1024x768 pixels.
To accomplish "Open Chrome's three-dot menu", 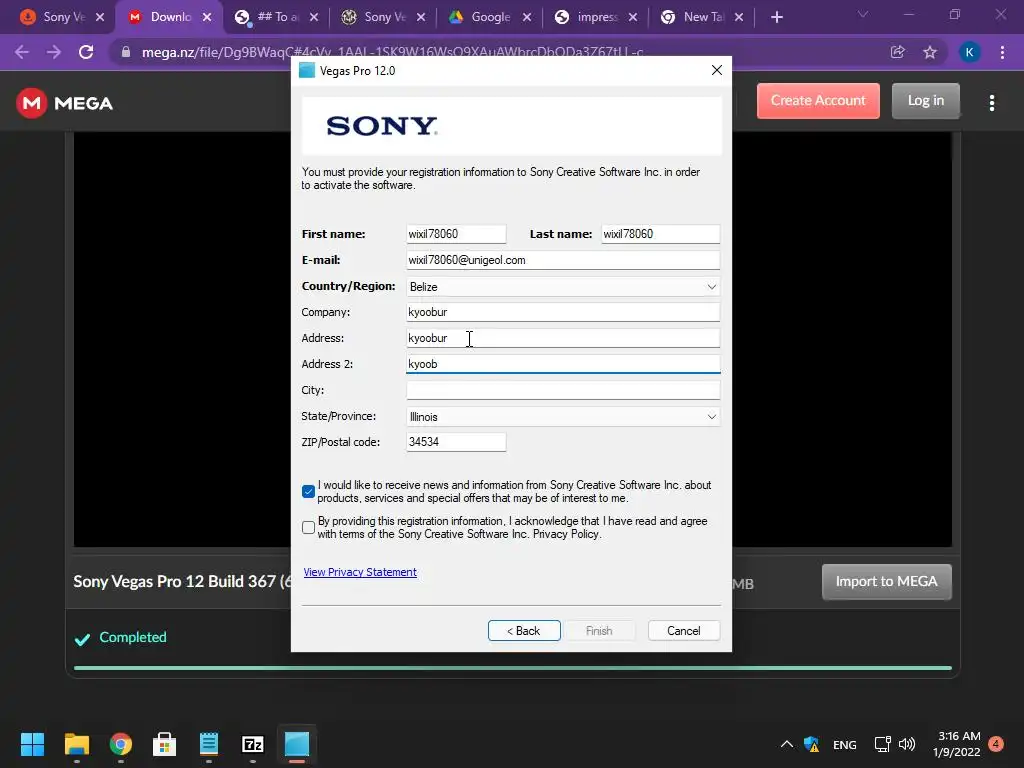I will pyautogui.click(x=1002, y=52).
